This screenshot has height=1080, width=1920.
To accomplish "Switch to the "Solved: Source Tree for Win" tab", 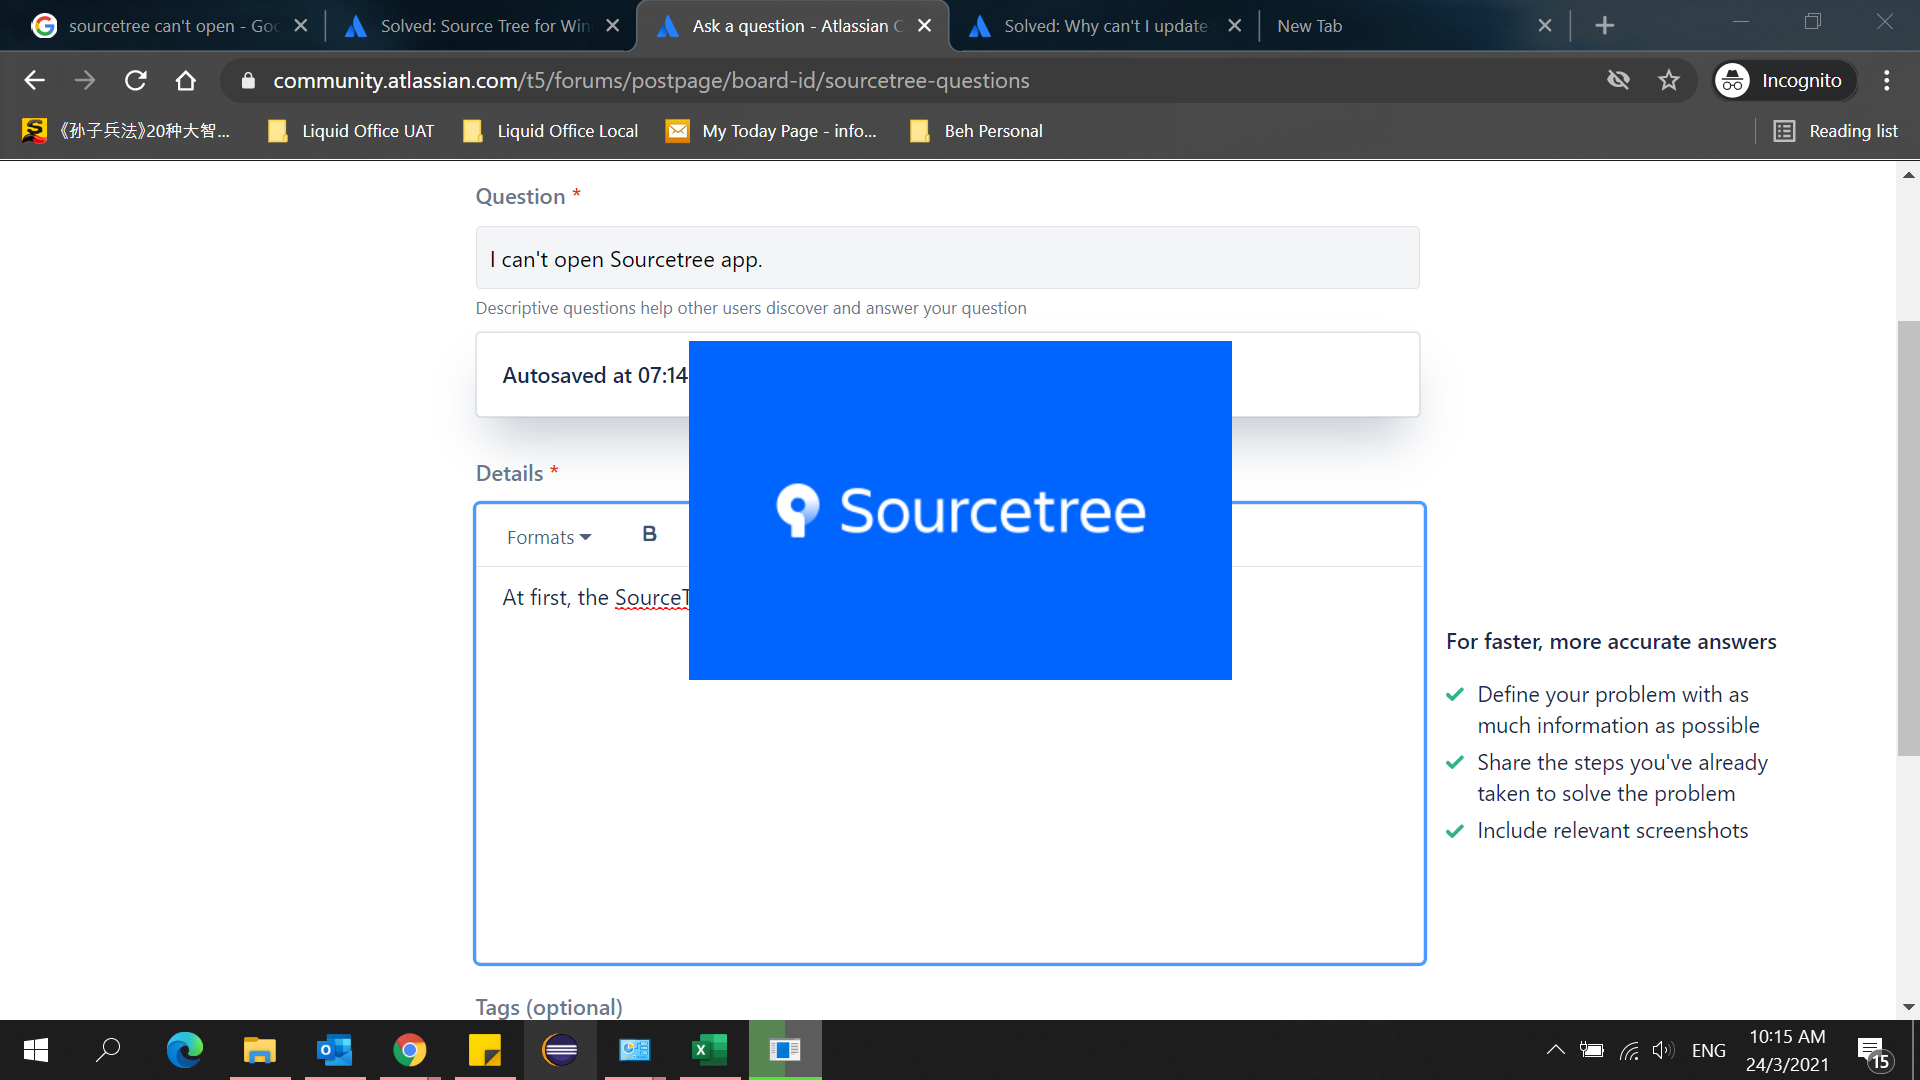I will pos(483,26).
